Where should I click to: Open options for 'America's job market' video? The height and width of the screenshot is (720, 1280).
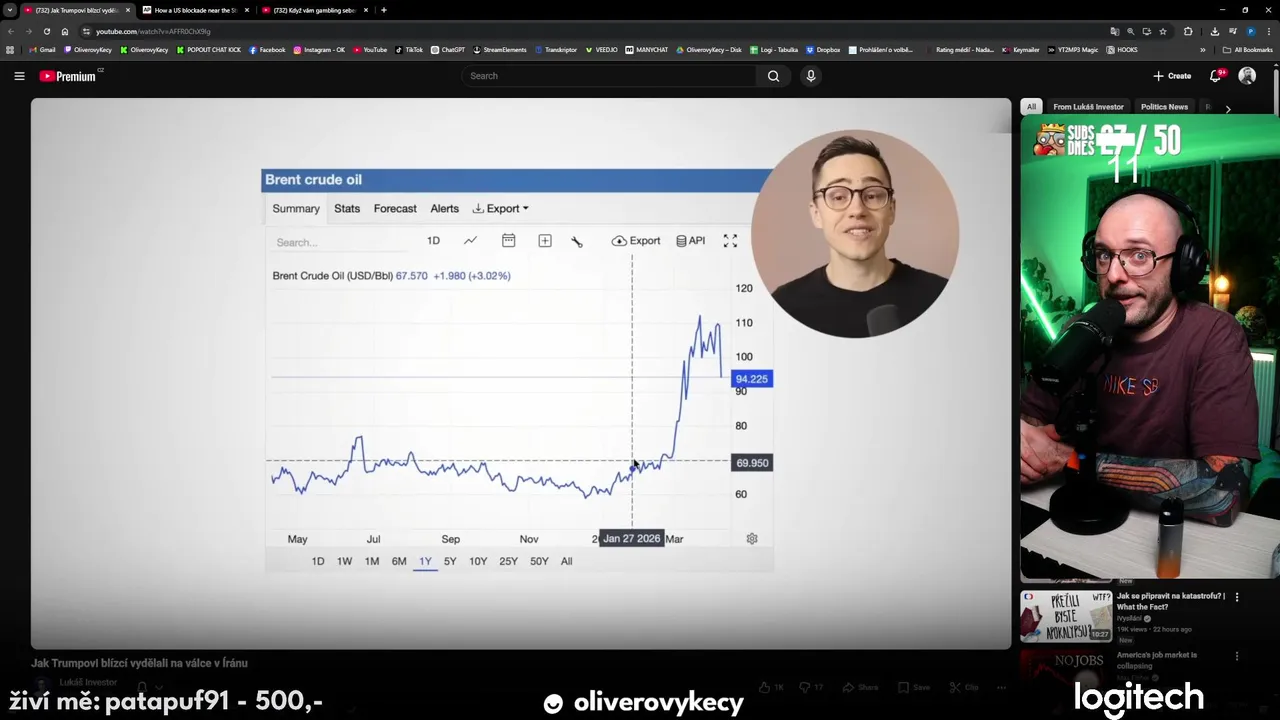tap(1237, 656)
